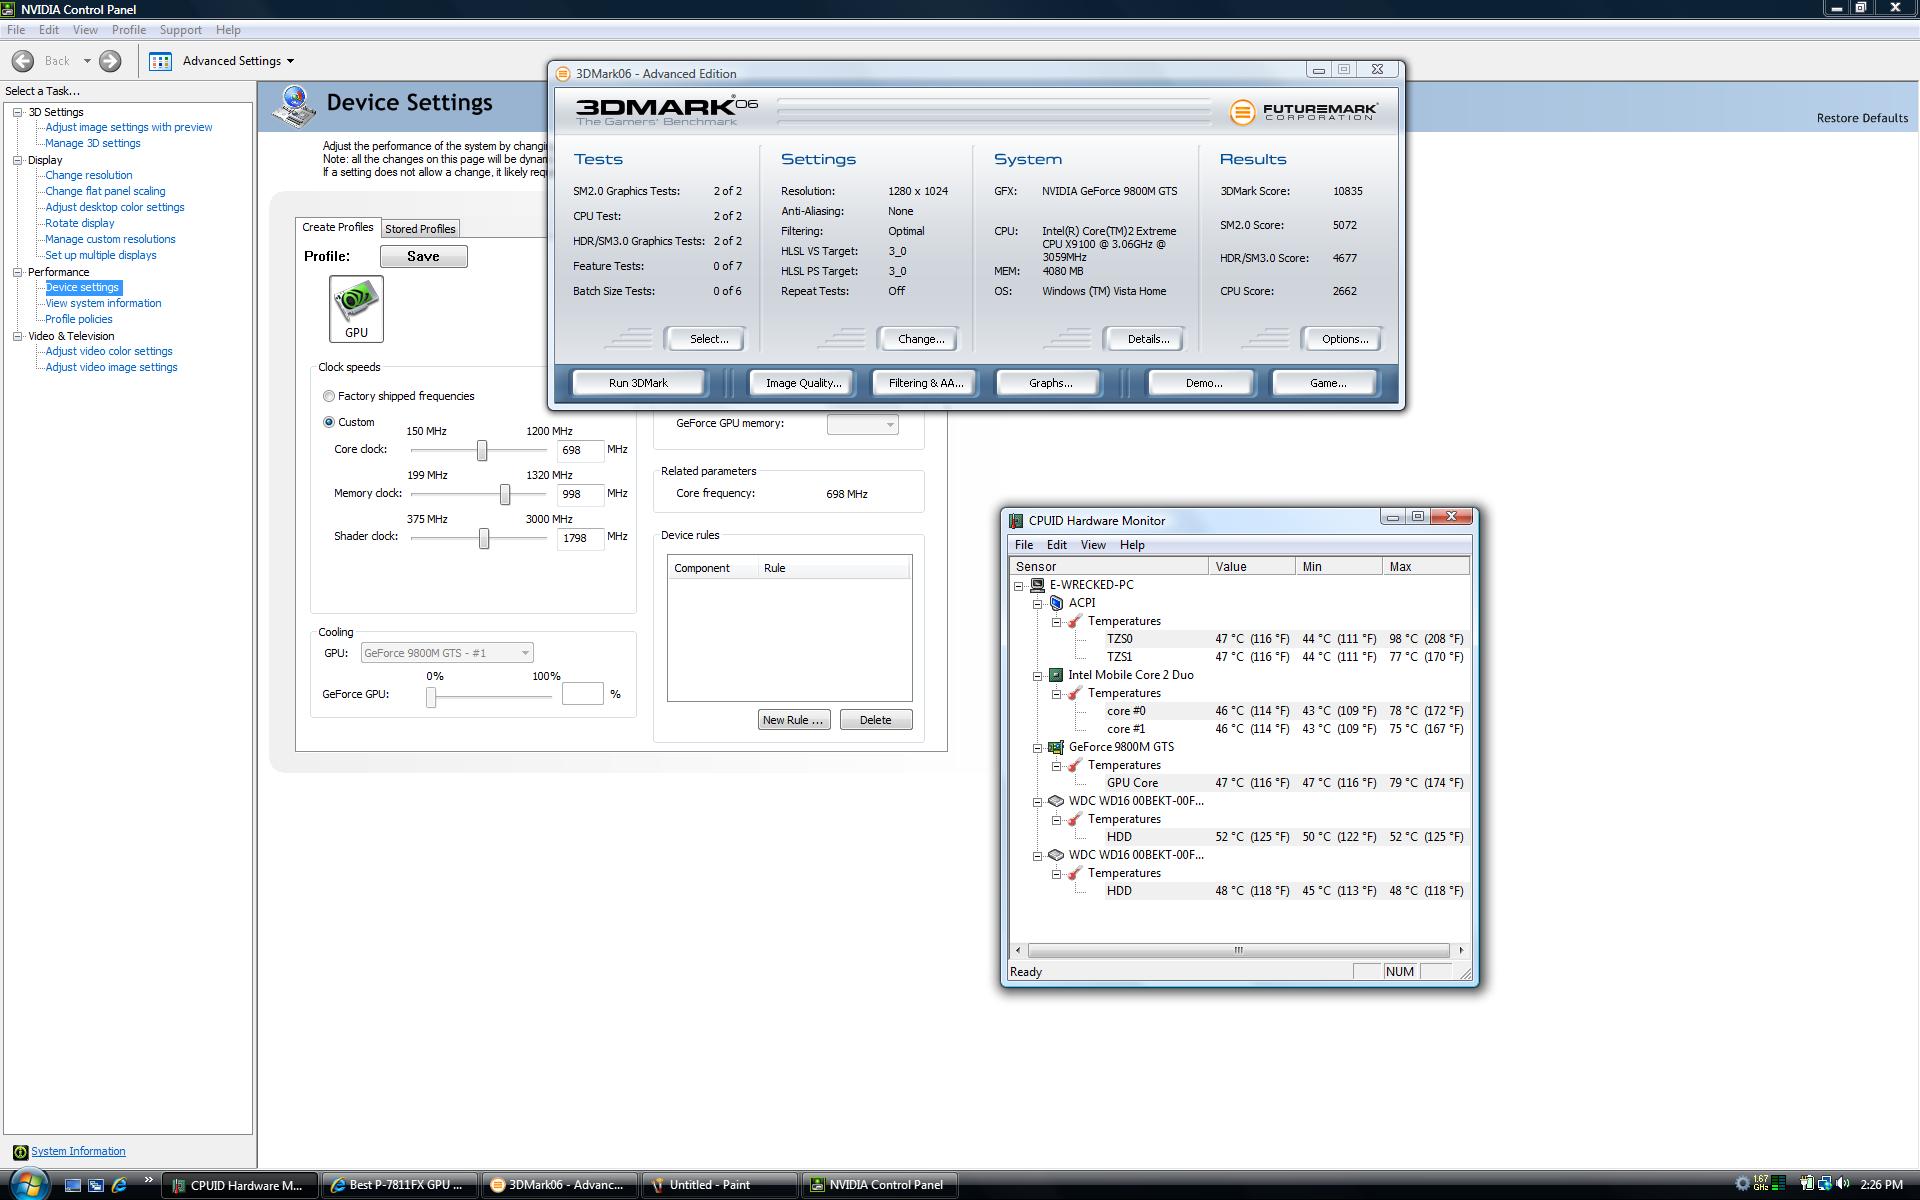Click the Show Desktop quick launch icon
Viewport: 1920px width, 1200px height.
(72, 1185)
